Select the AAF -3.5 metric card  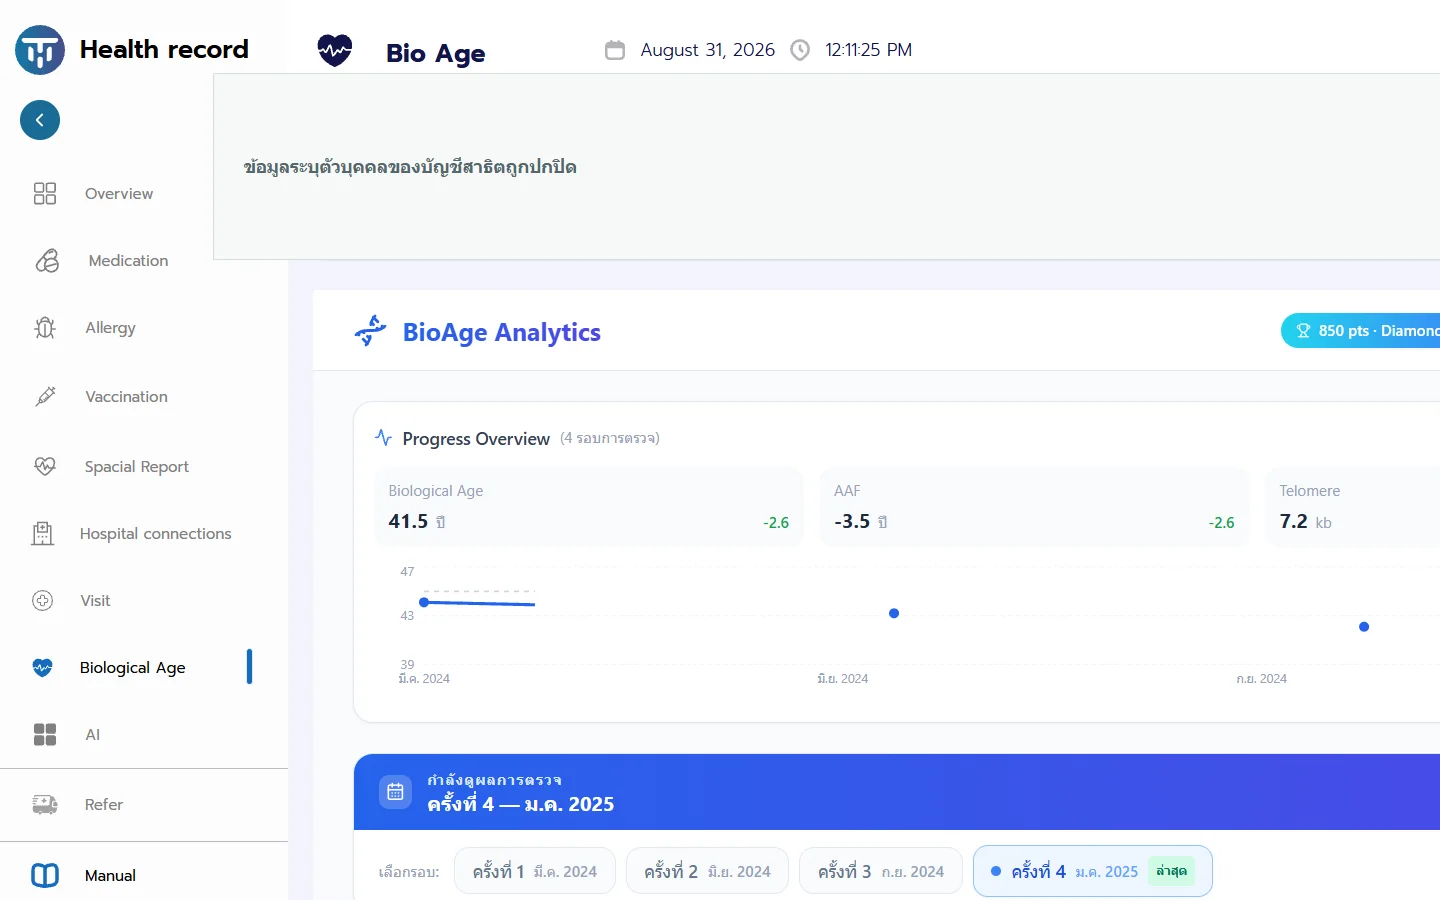coord(1034,507)
